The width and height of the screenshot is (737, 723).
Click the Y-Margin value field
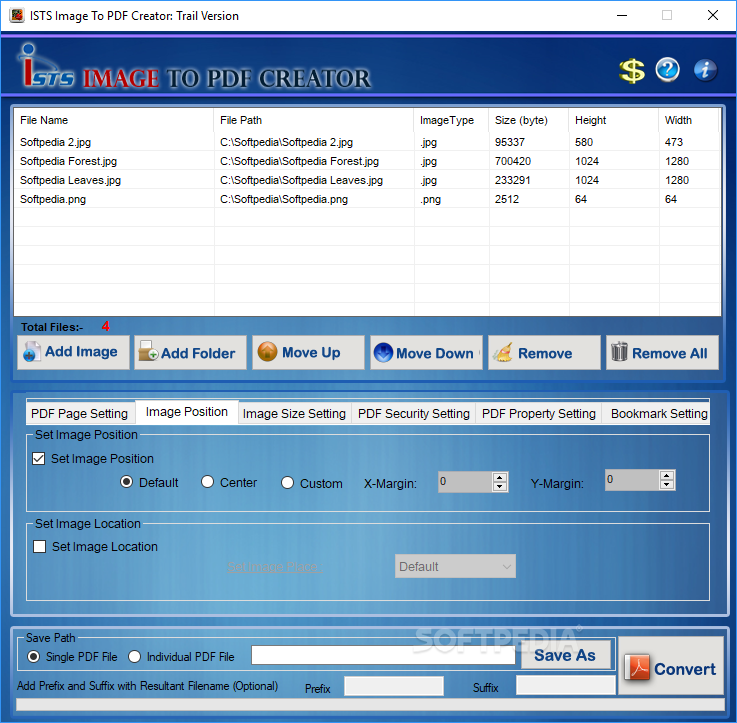632,480
